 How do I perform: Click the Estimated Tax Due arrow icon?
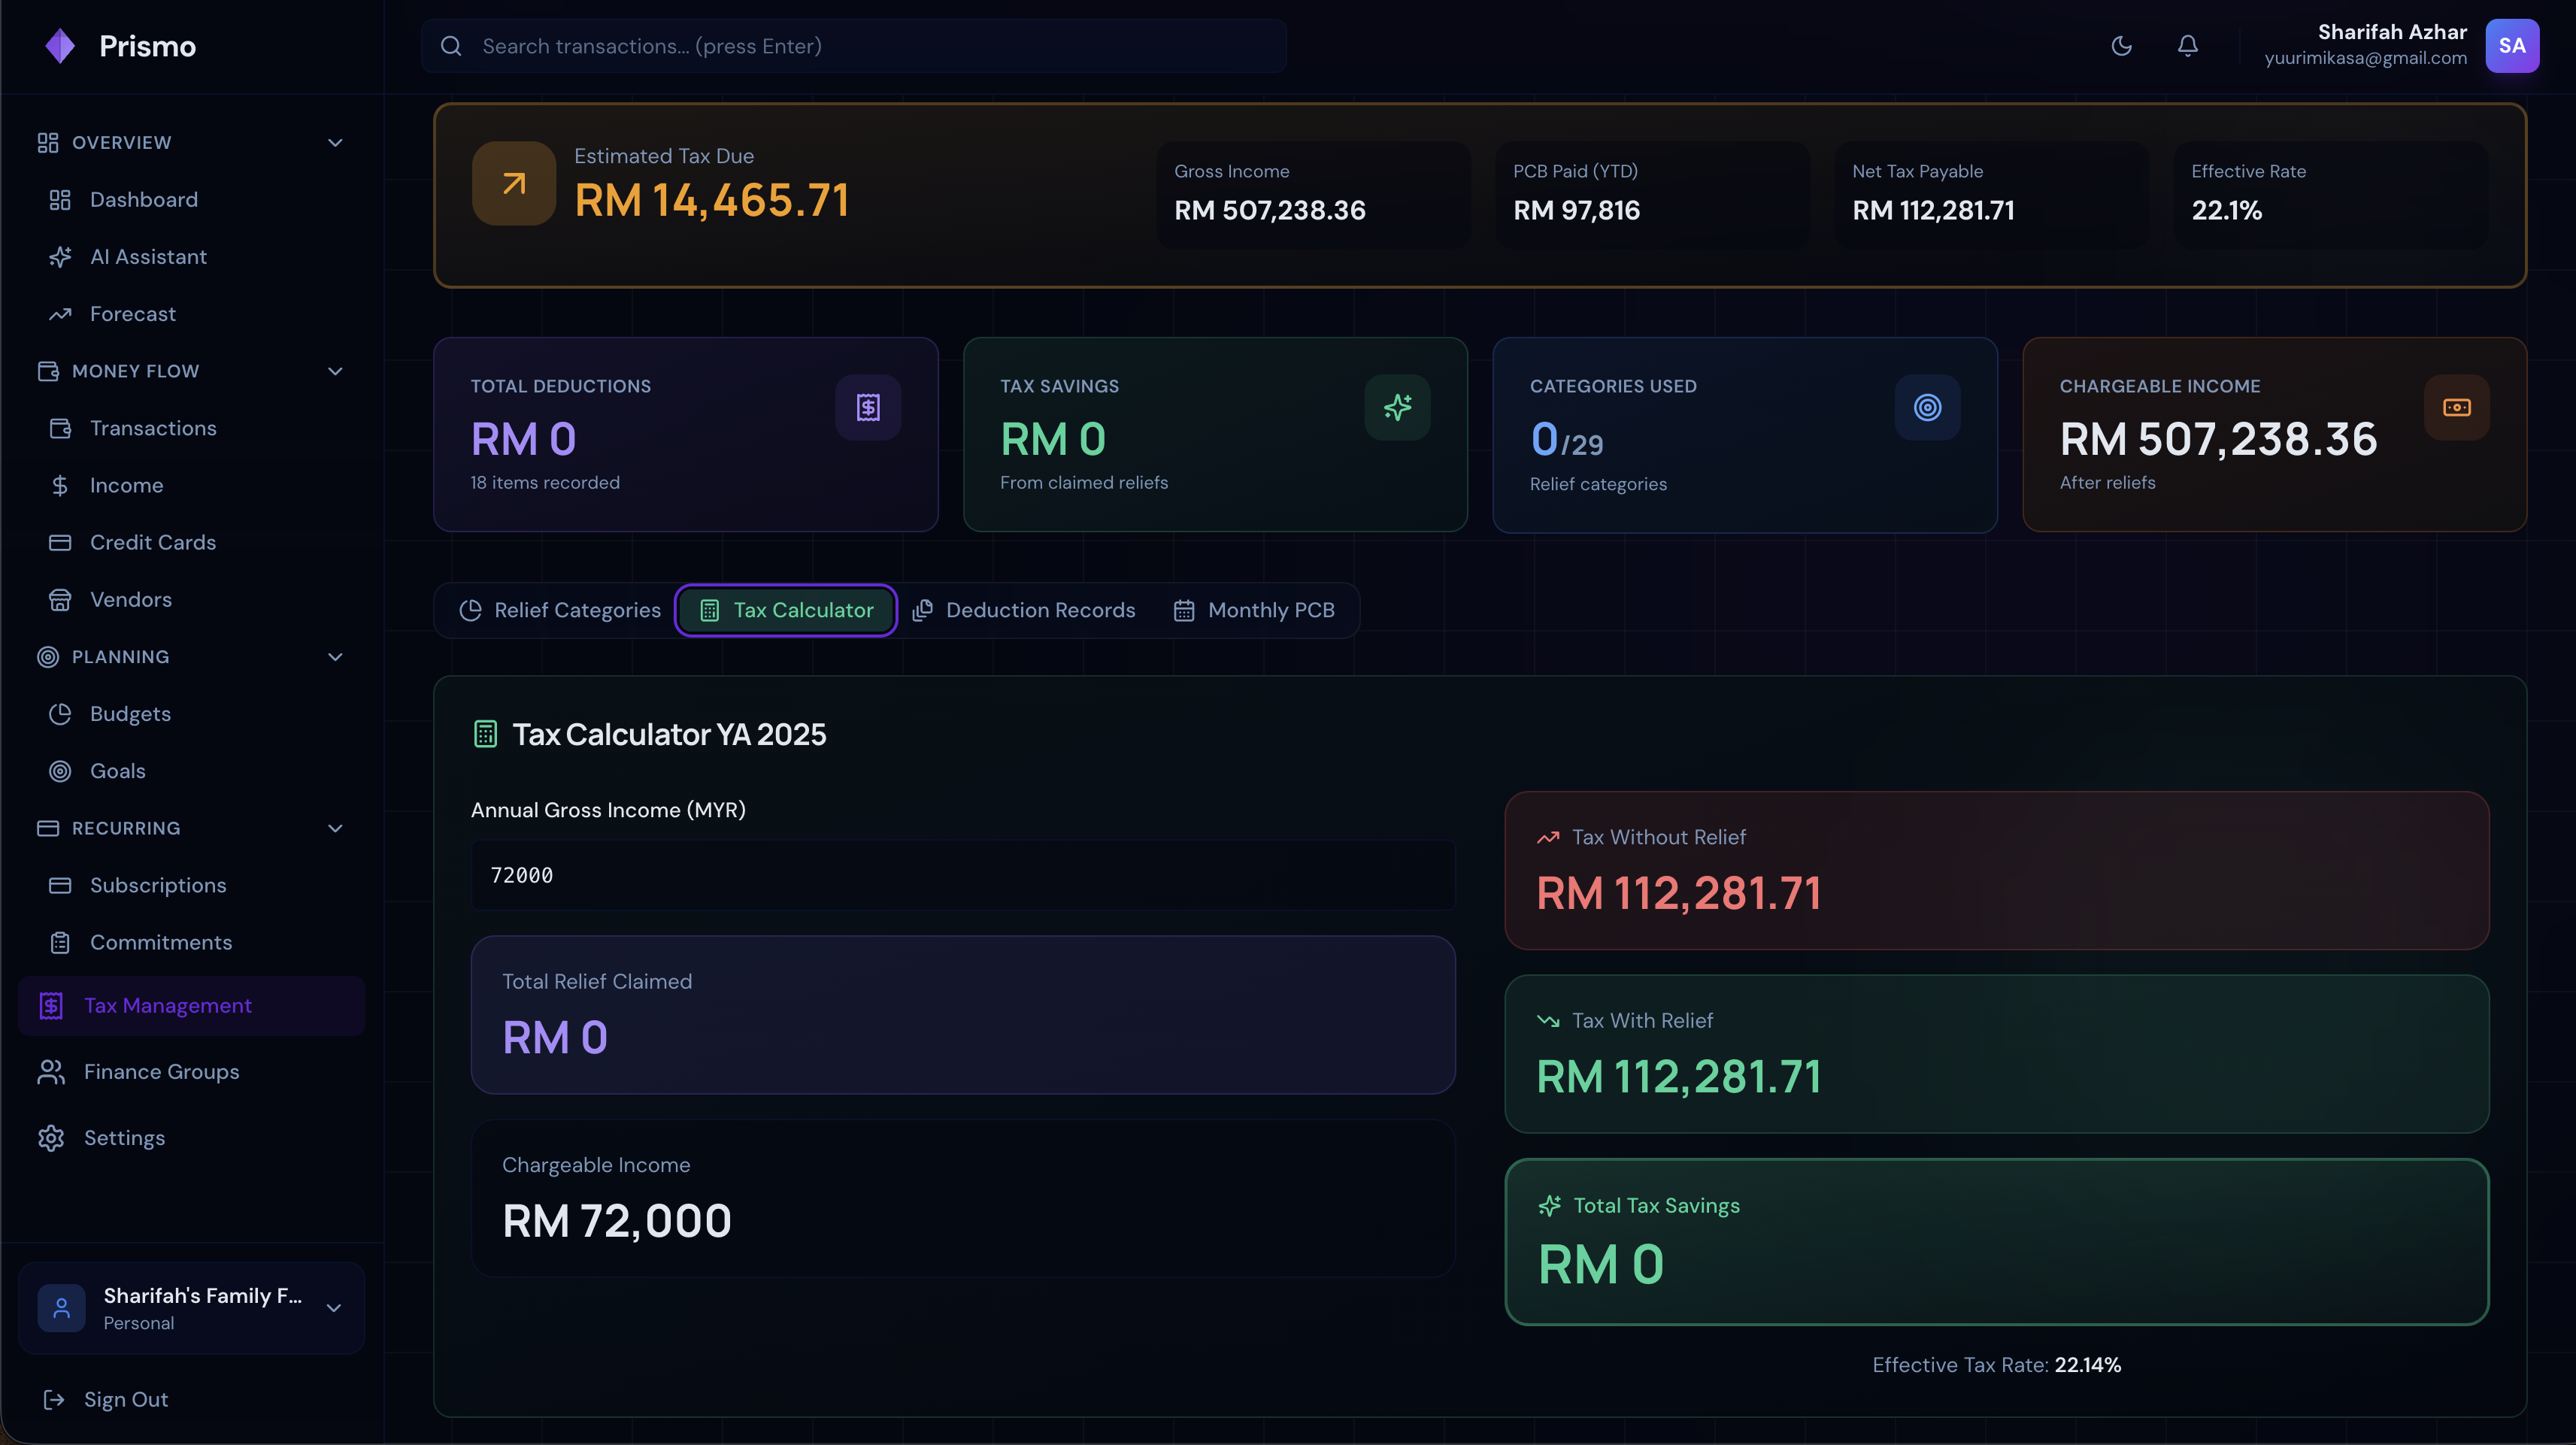tap(514, 183)
